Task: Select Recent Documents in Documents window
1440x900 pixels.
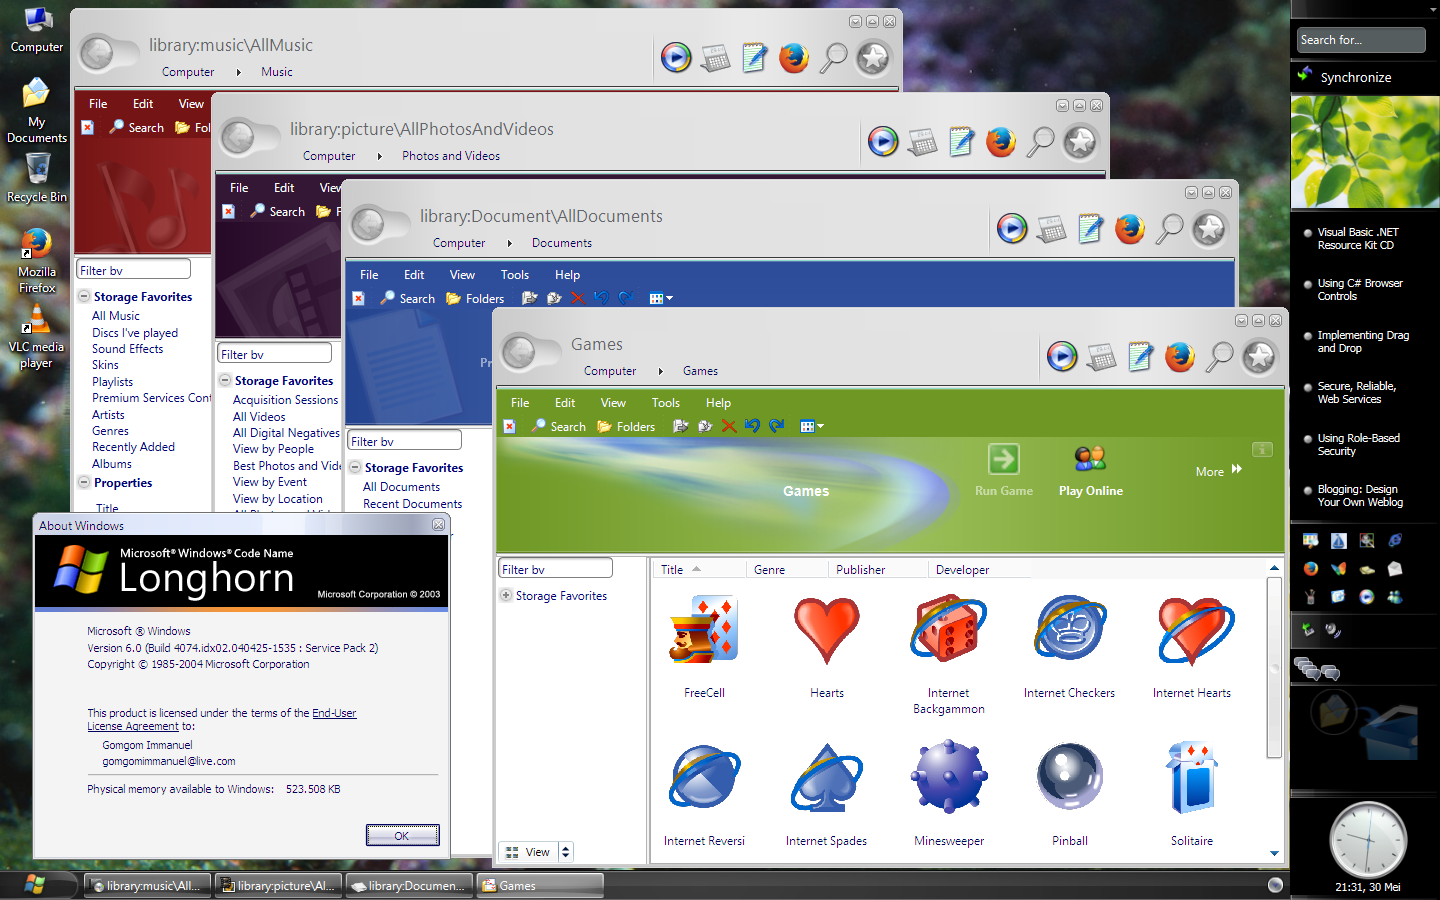Action: 412,504
